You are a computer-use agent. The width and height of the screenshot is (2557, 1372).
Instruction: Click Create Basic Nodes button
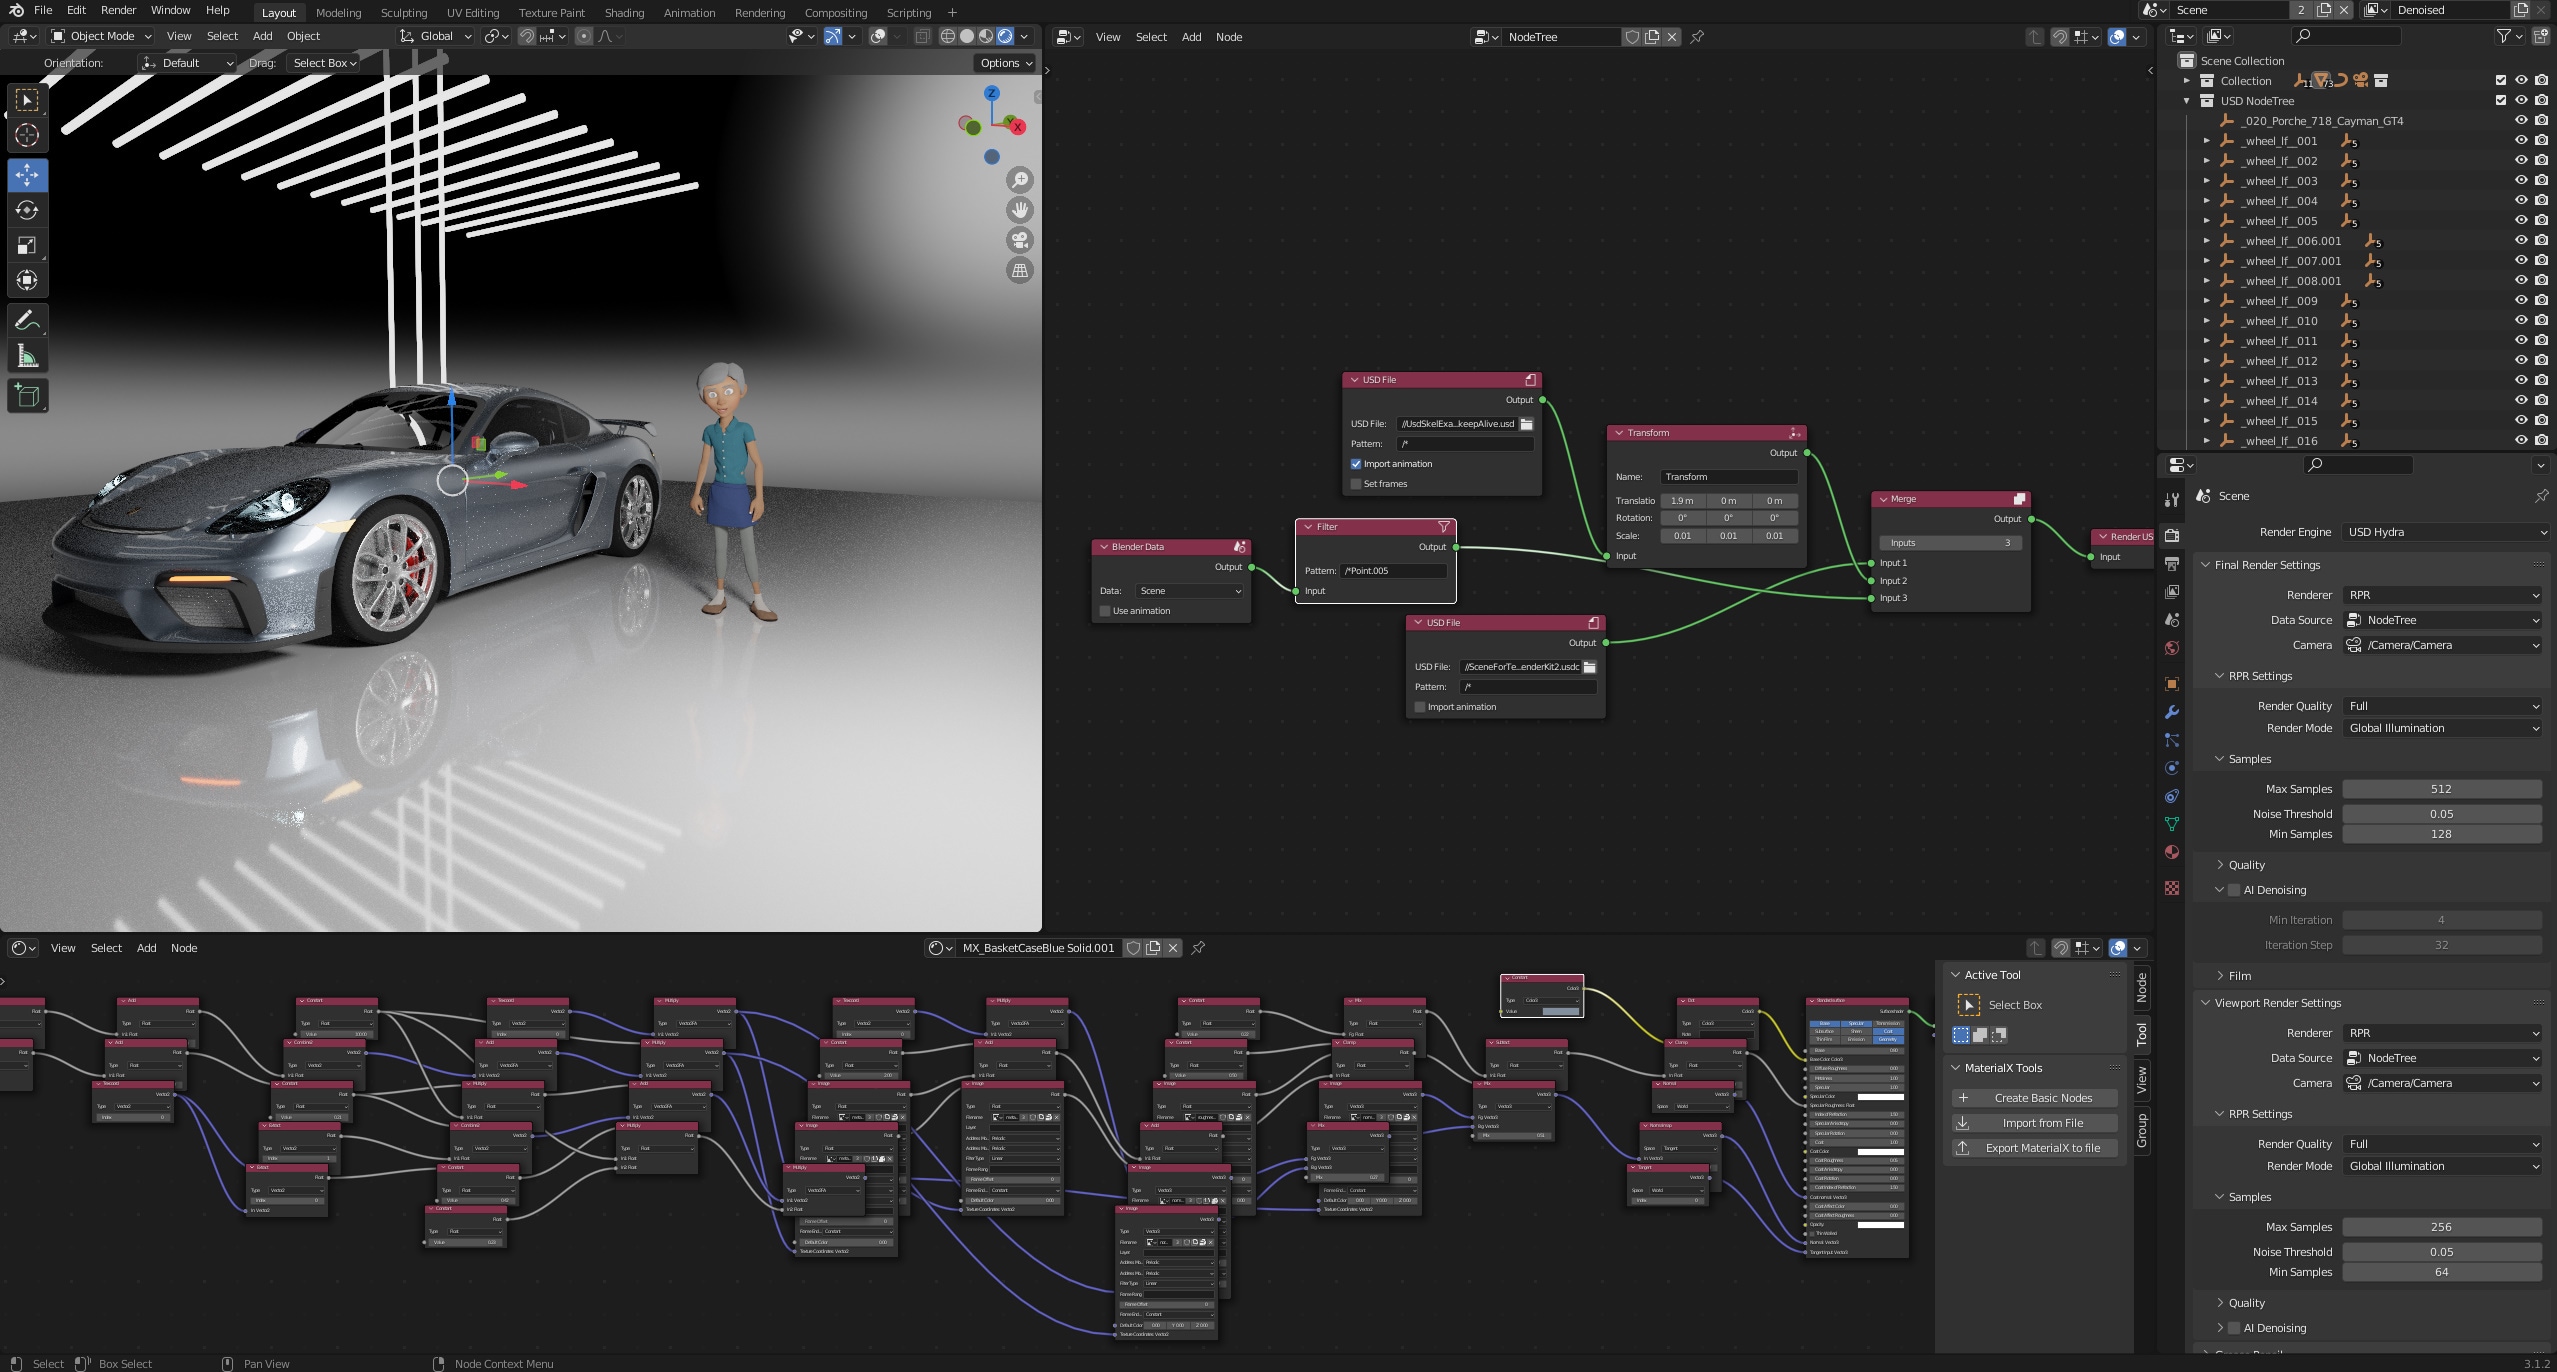point(2034,1098)
